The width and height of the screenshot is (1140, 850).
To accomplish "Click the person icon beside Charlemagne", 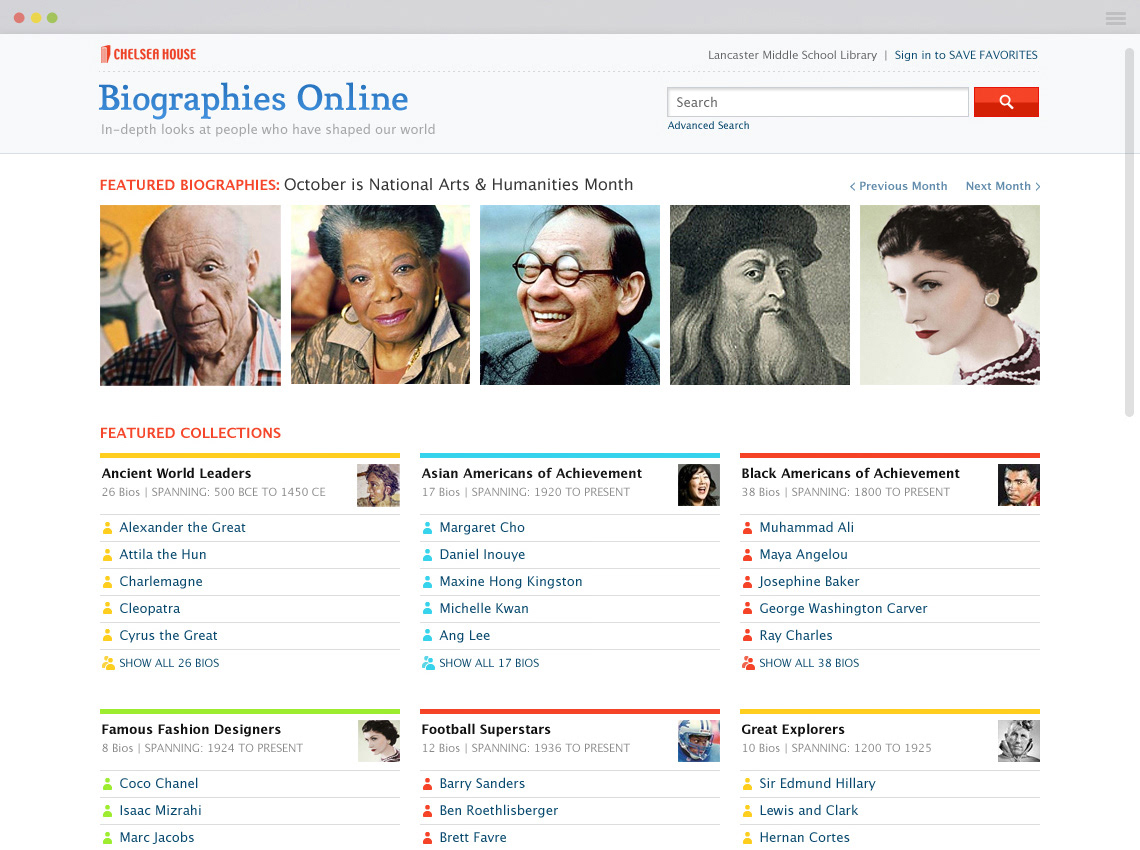I will (x=108, y=582).
